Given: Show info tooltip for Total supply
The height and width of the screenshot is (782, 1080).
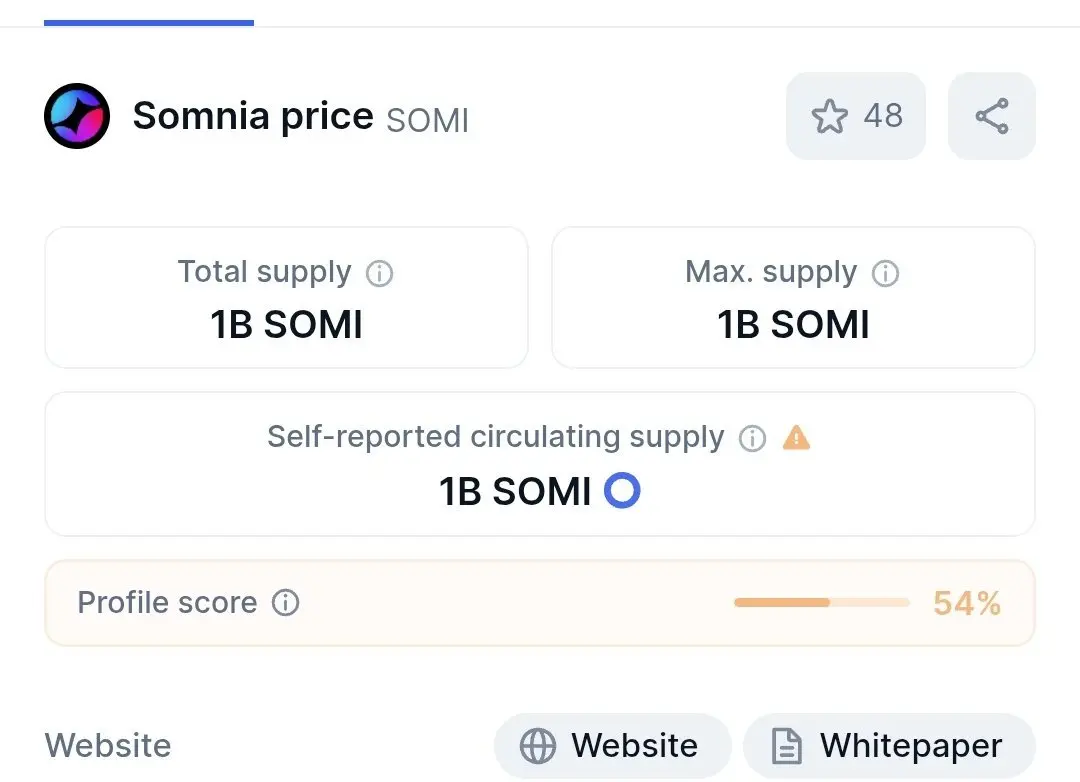Looking at the screenshot, I should pyautogui.click(x=379, y=273).
